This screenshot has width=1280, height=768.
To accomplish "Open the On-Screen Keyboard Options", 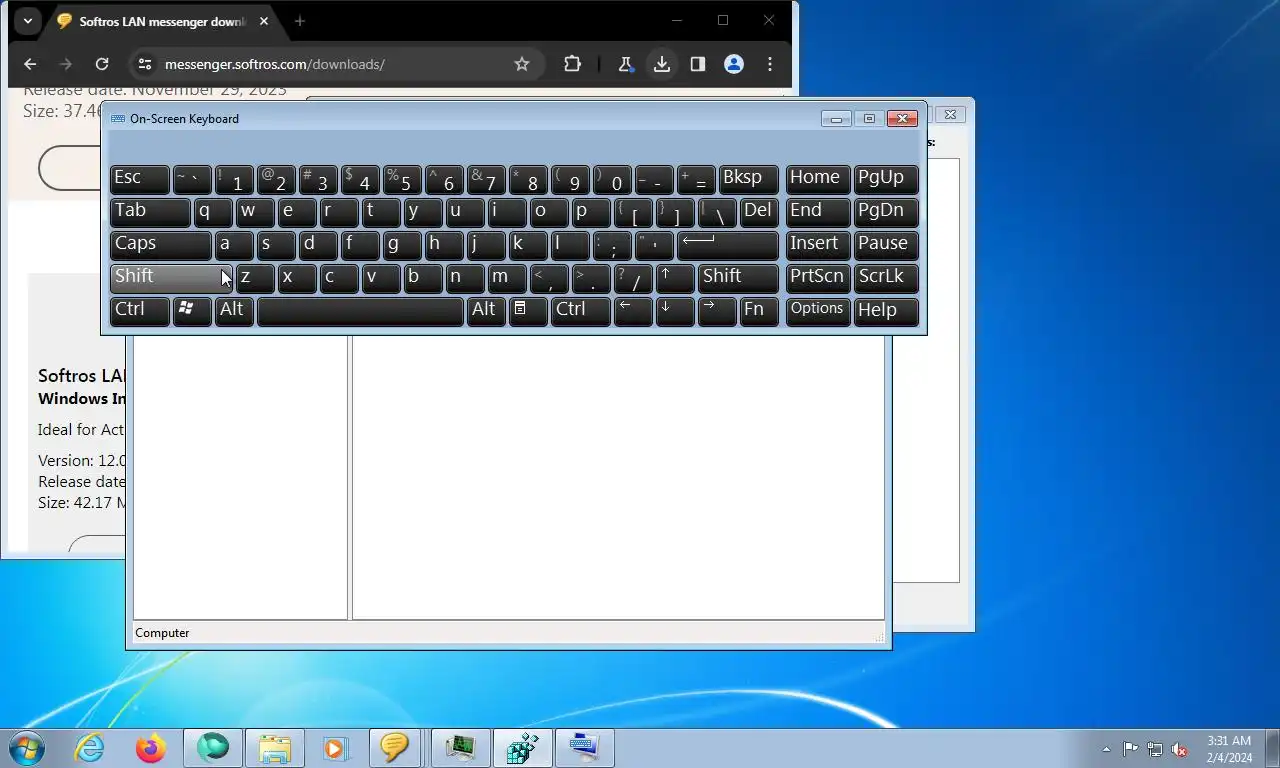I will (818, 311).
